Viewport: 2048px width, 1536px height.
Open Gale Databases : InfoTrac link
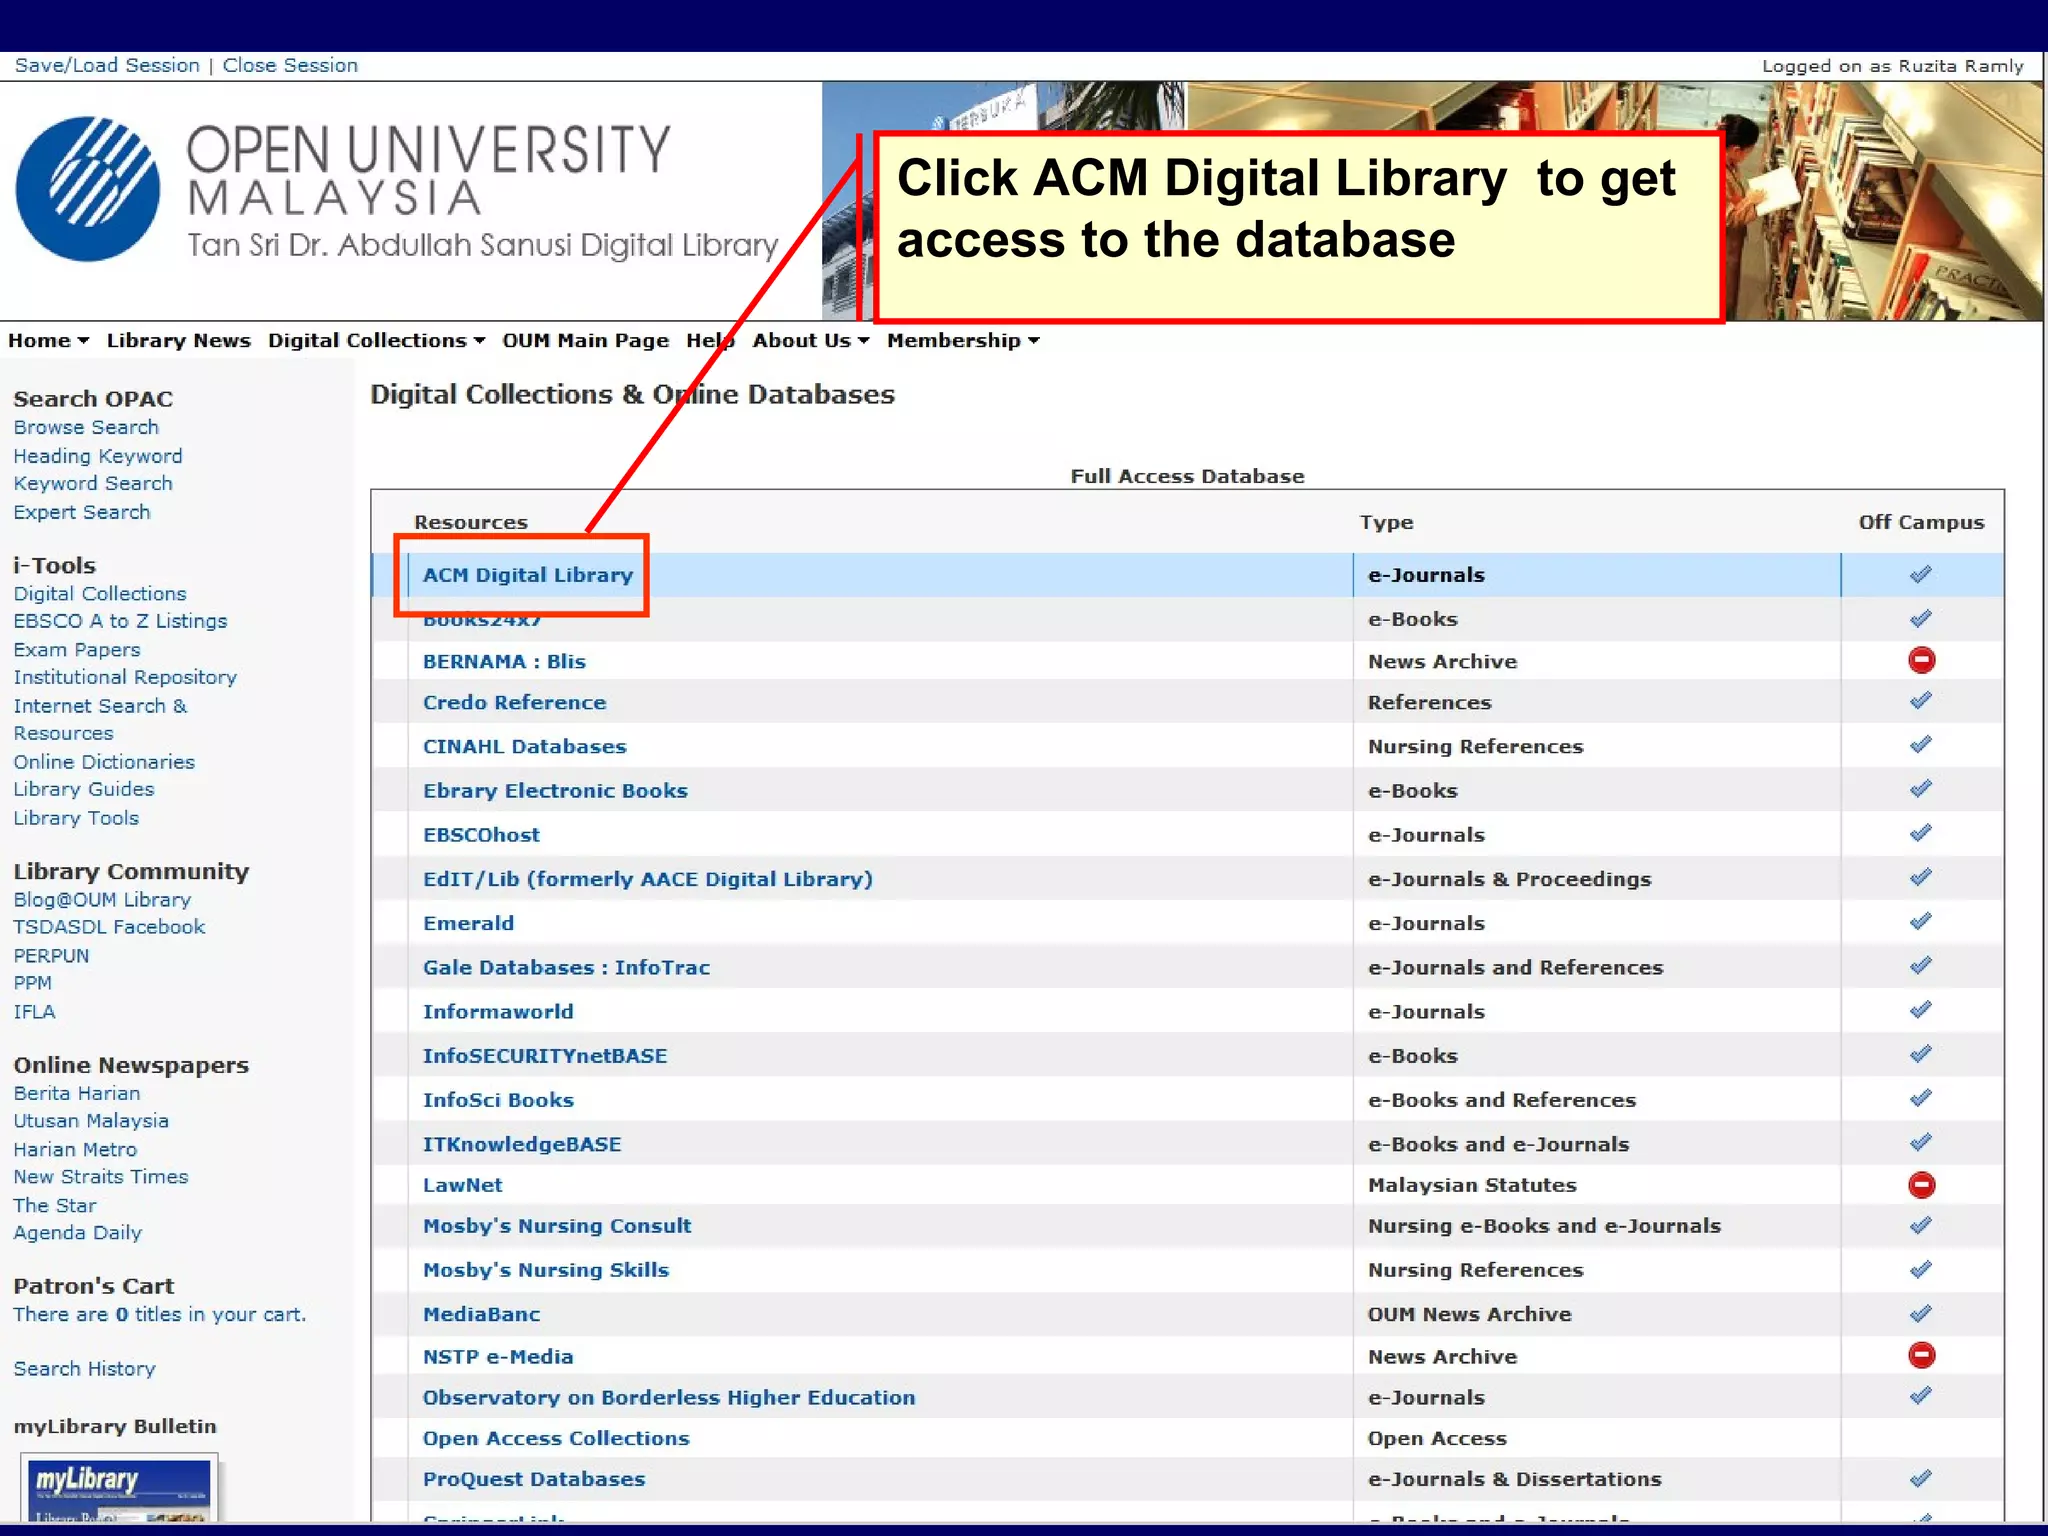click(566, 967)
